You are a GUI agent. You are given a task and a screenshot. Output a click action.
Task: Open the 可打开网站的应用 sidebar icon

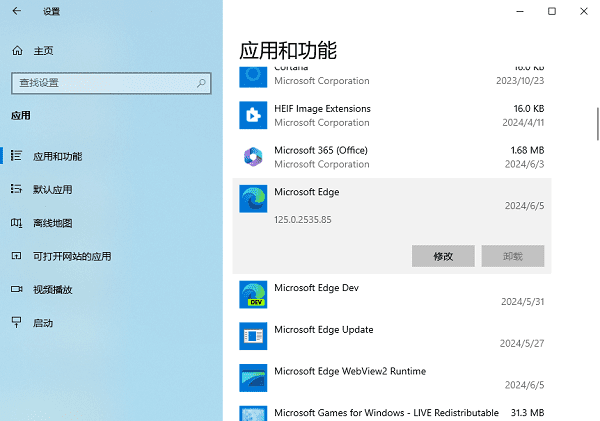(16, 256)
